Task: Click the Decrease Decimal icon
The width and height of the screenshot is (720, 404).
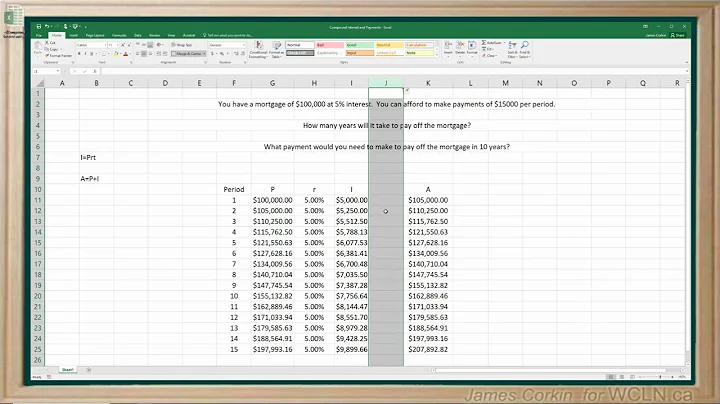Action: [242, 54]
